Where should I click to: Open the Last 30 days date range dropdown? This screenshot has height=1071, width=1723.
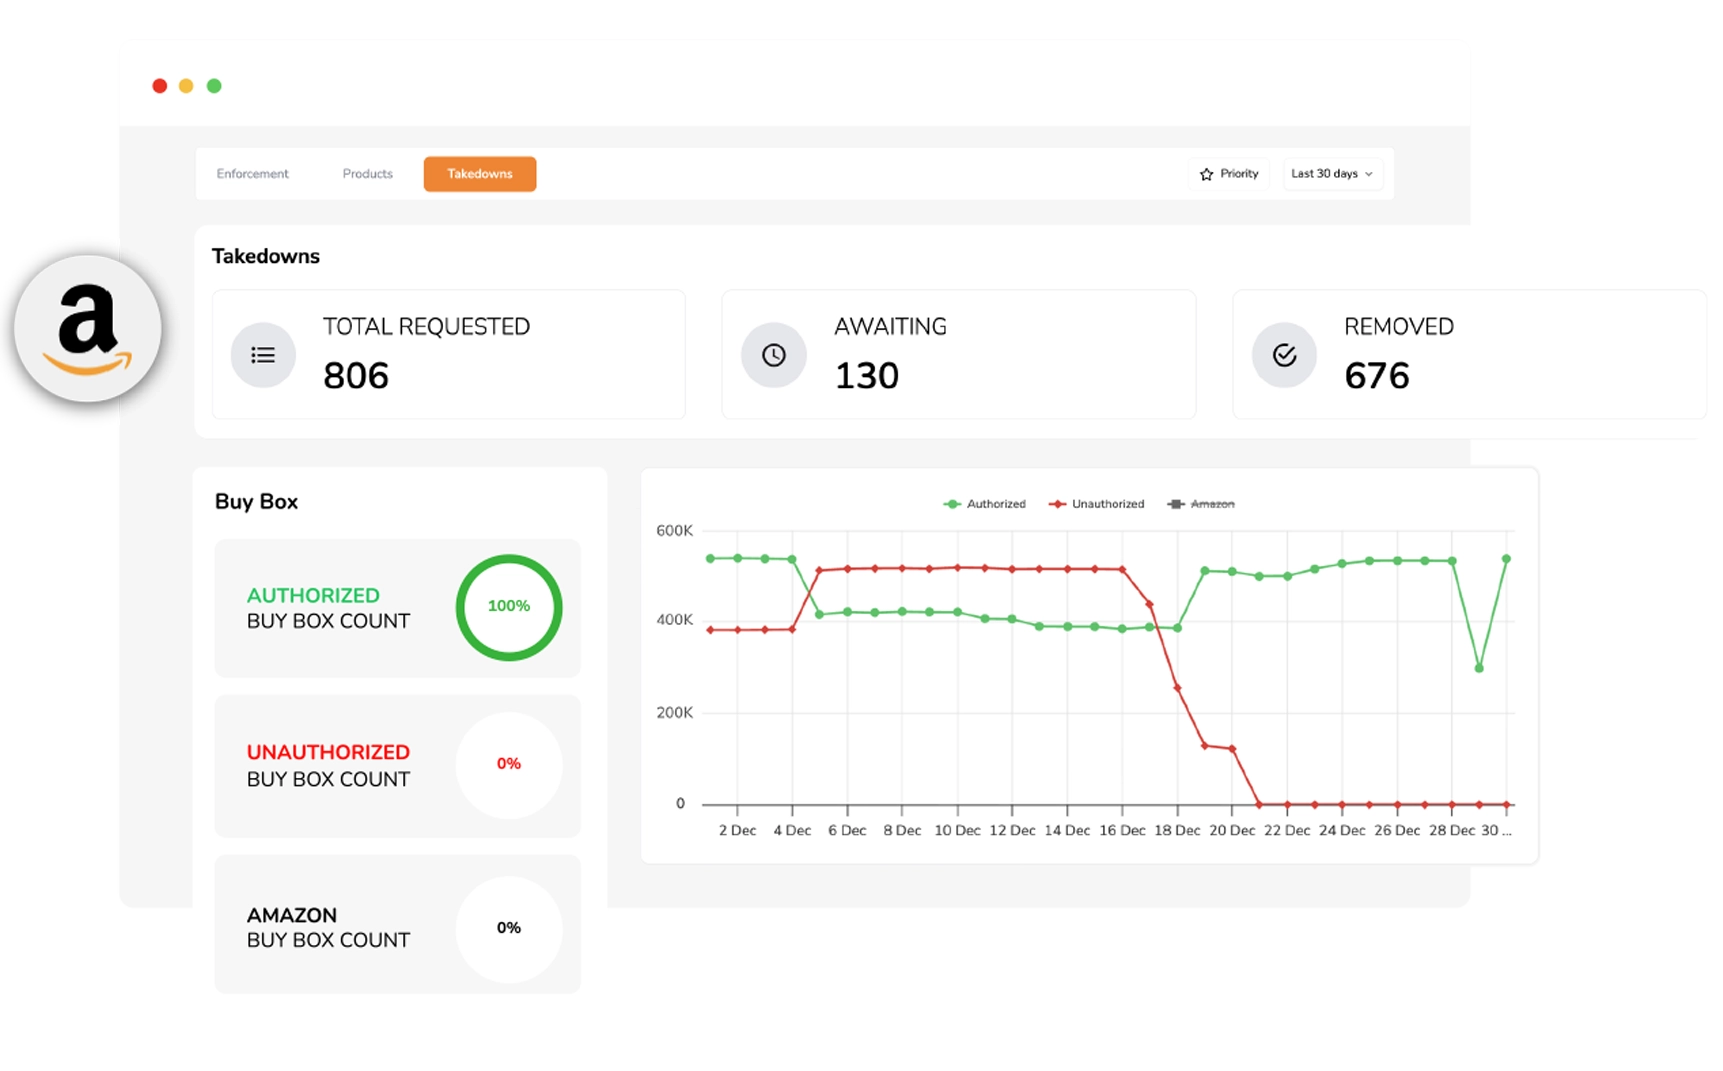(1332, 173)
